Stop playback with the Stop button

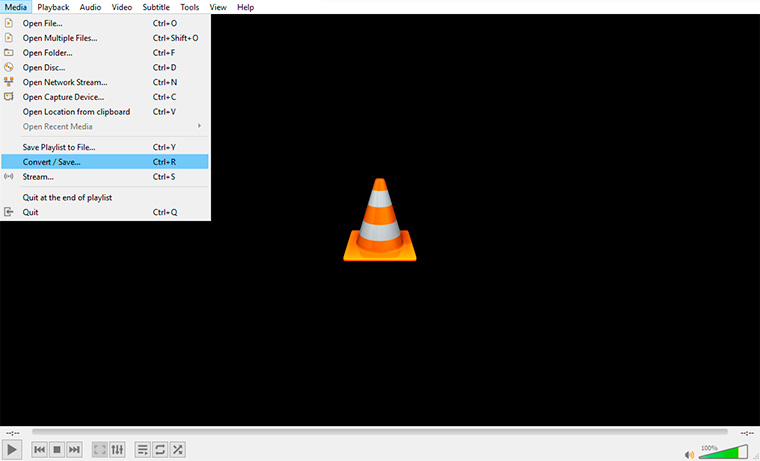click(x=57, y=450)
